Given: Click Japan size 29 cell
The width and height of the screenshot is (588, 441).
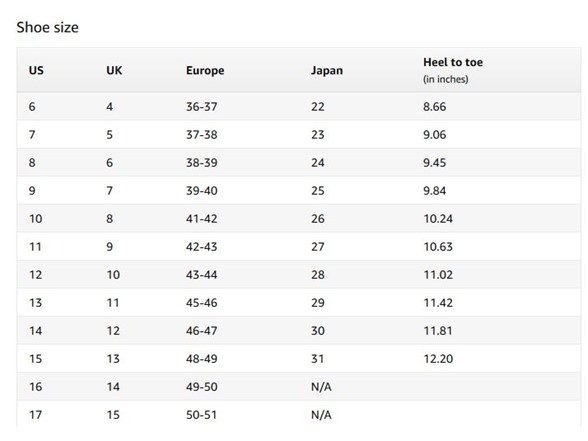Looking at the screenshot, I should click(318, 303).
